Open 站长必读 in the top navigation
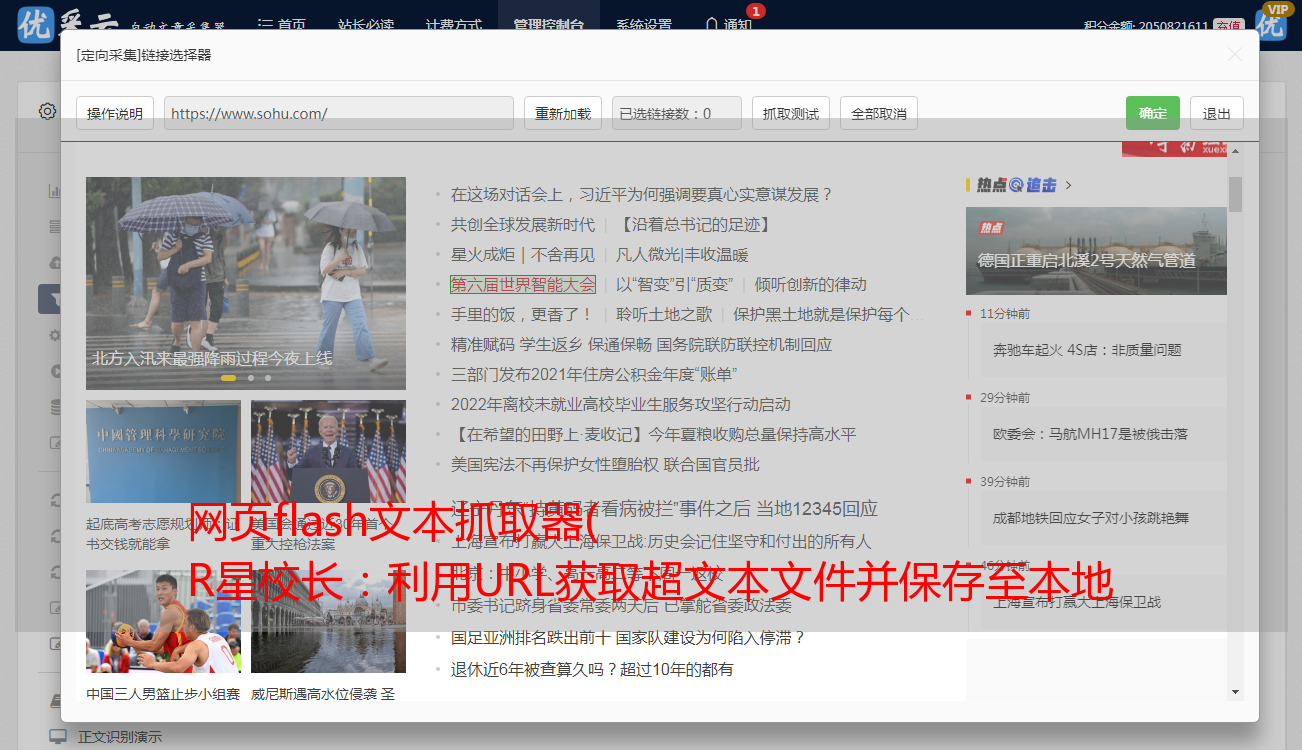This screenshot has width=1302, height=750. pos(366,24)
